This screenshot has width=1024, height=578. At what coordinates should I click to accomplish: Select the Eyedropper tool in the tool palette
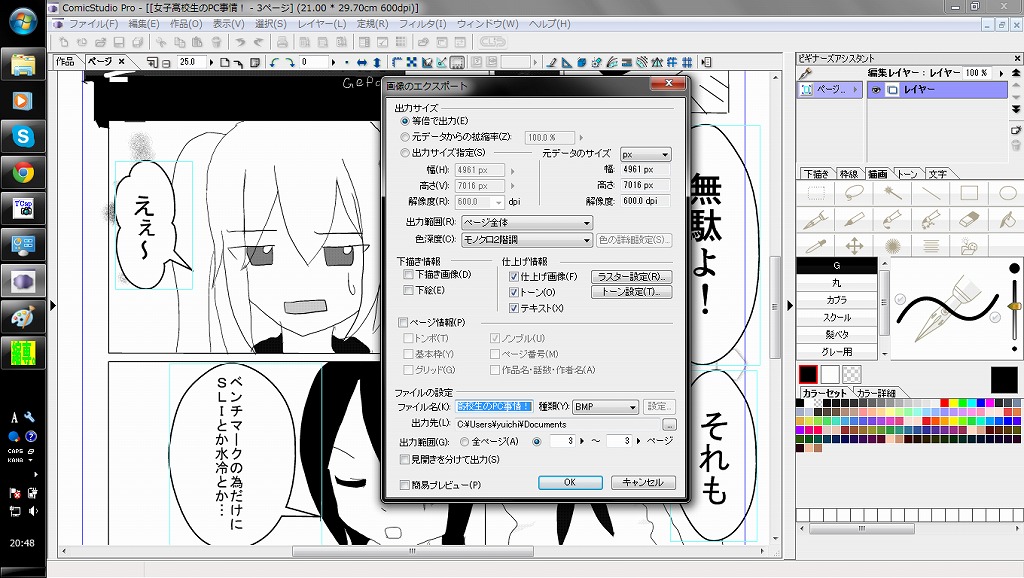(x=817, y=245)
